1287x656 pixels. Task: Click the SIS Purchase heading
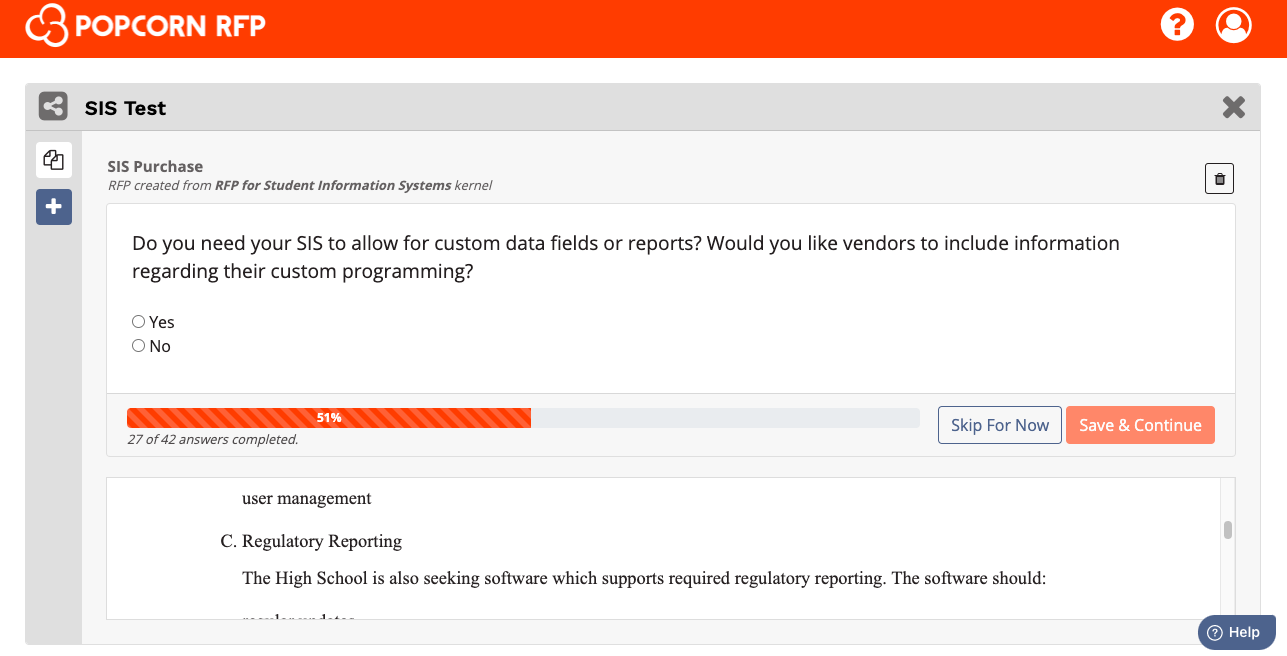[155, 166]
